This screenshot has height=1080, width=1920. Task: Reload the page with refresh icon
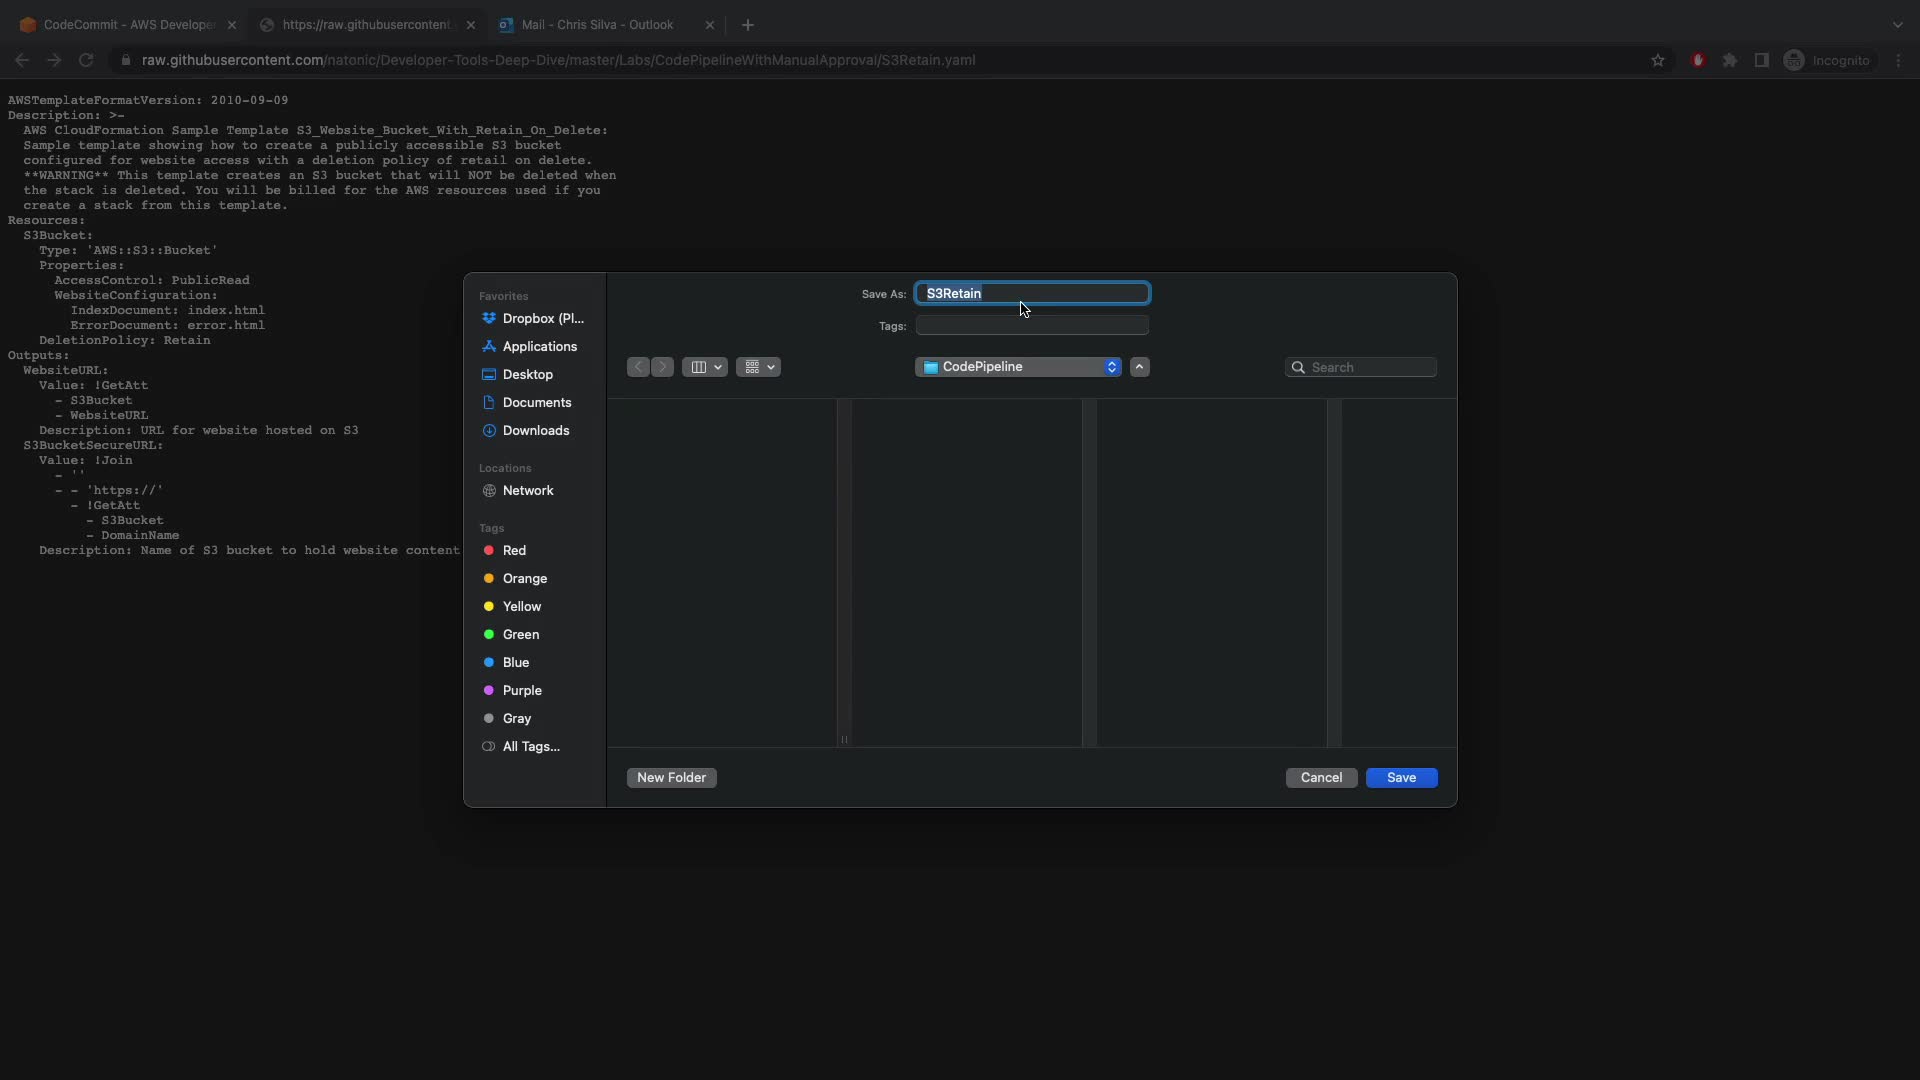coord(86,60)
